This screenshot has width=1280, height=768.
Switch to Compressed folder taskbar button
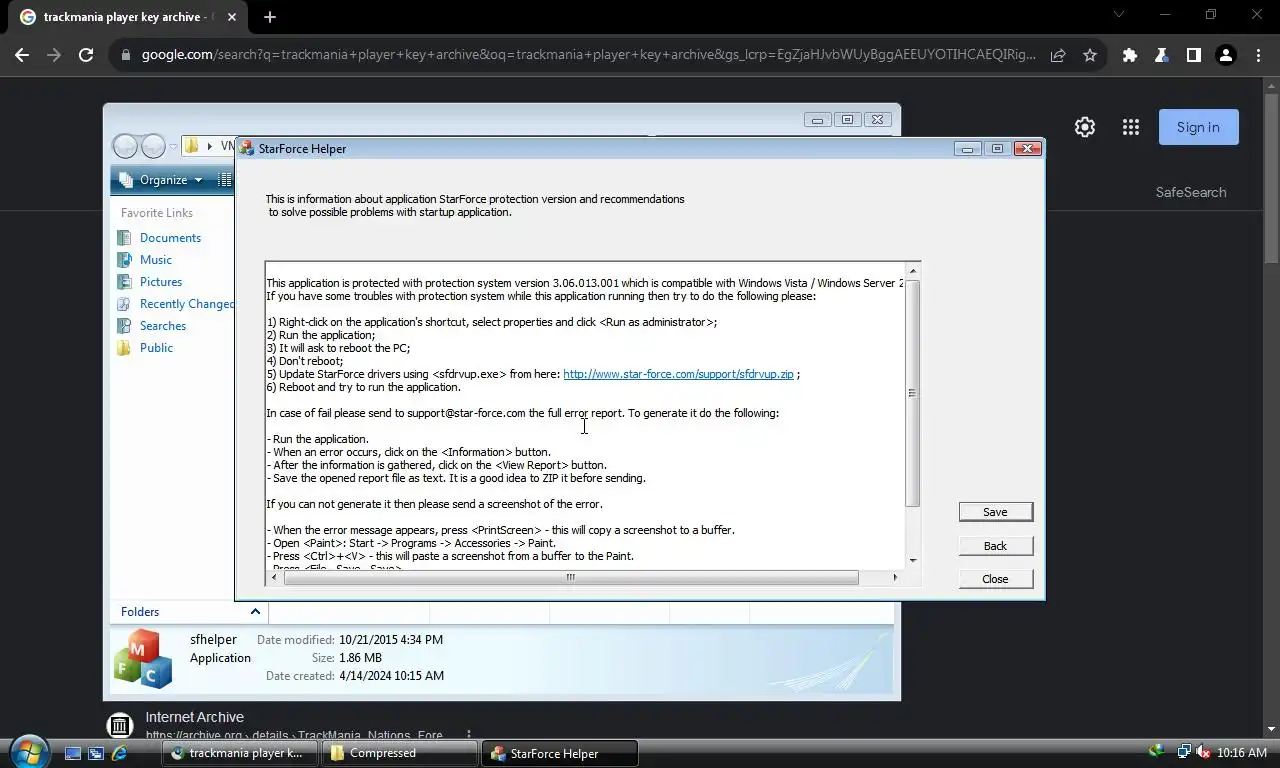[x=400, y=753]
